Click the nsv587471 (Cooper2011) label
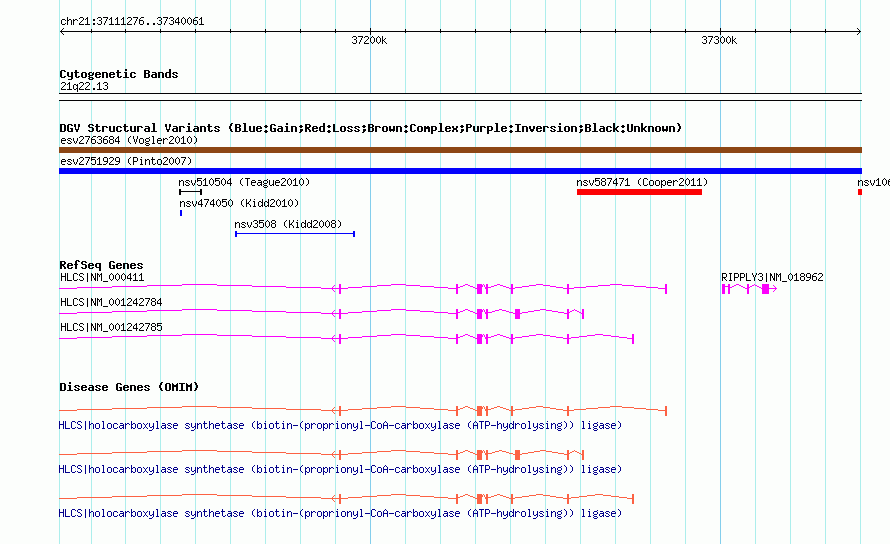This screenshot has height=544, width=890. [x=642, y=182]
